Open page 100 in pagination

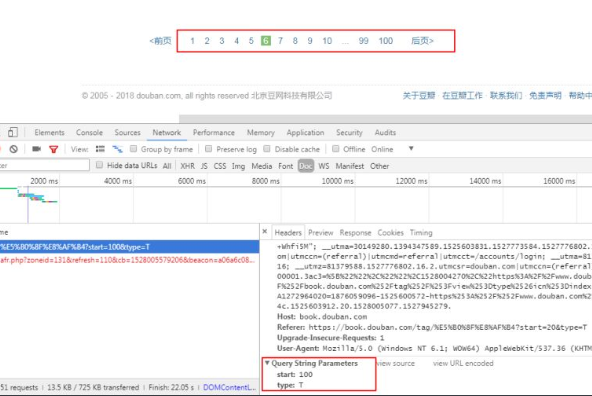coord(386,41)
